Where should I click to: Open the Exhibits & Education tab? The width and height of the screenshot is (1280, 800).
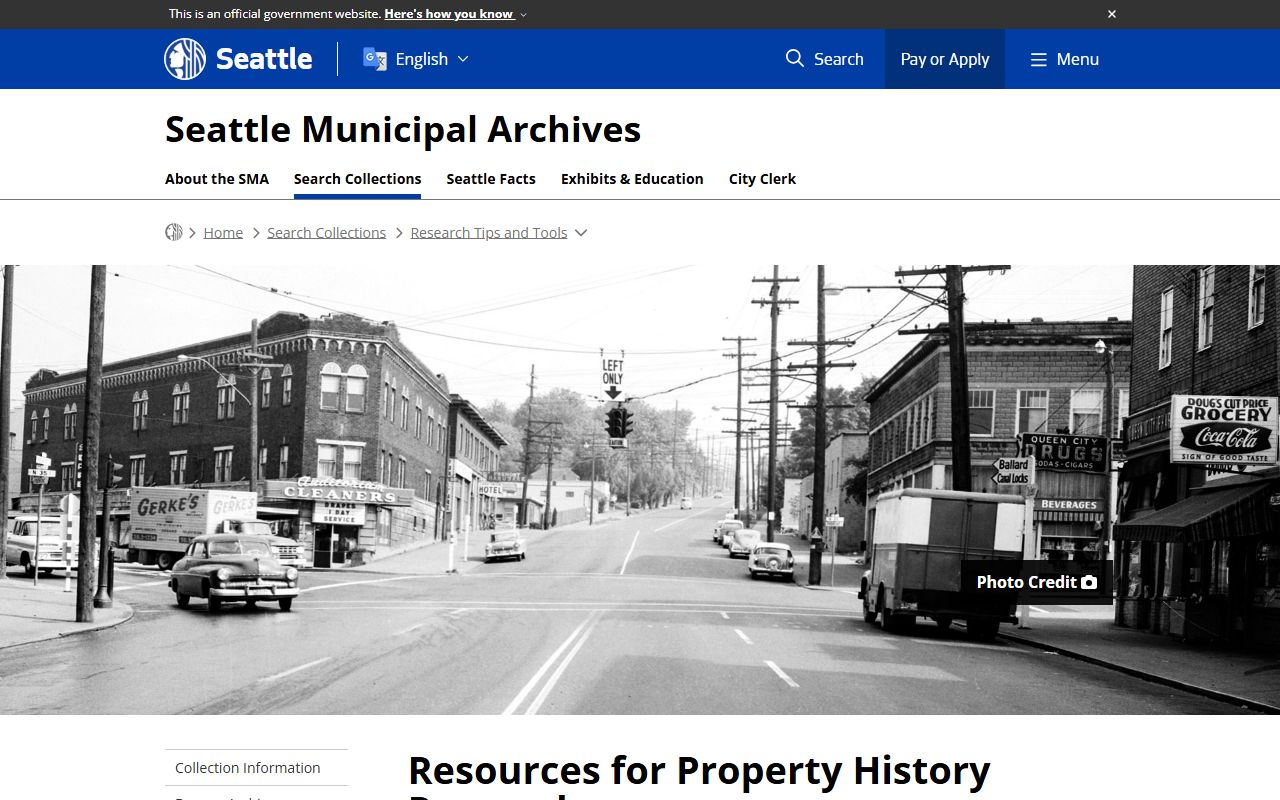point(632,179)
